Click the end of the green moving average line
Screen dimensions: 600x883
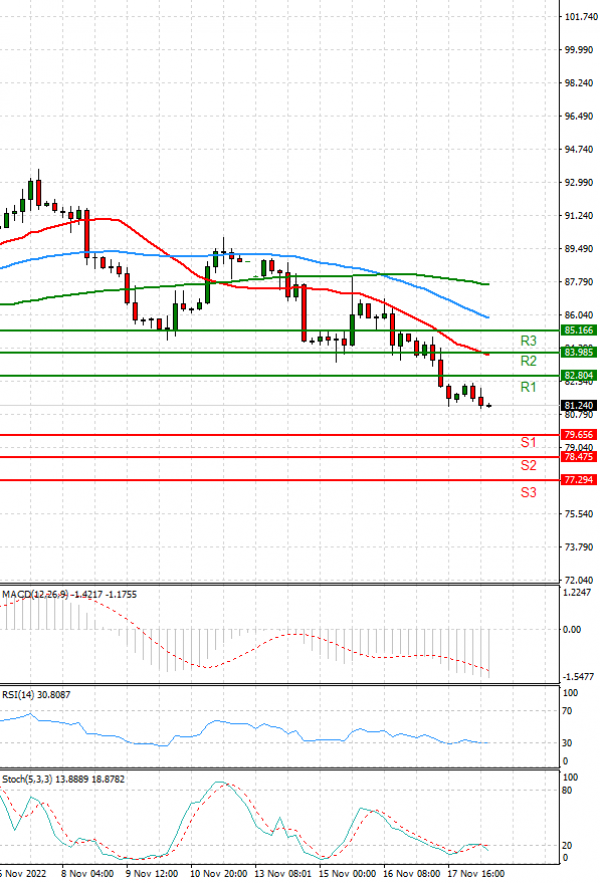tap(488, 284)
